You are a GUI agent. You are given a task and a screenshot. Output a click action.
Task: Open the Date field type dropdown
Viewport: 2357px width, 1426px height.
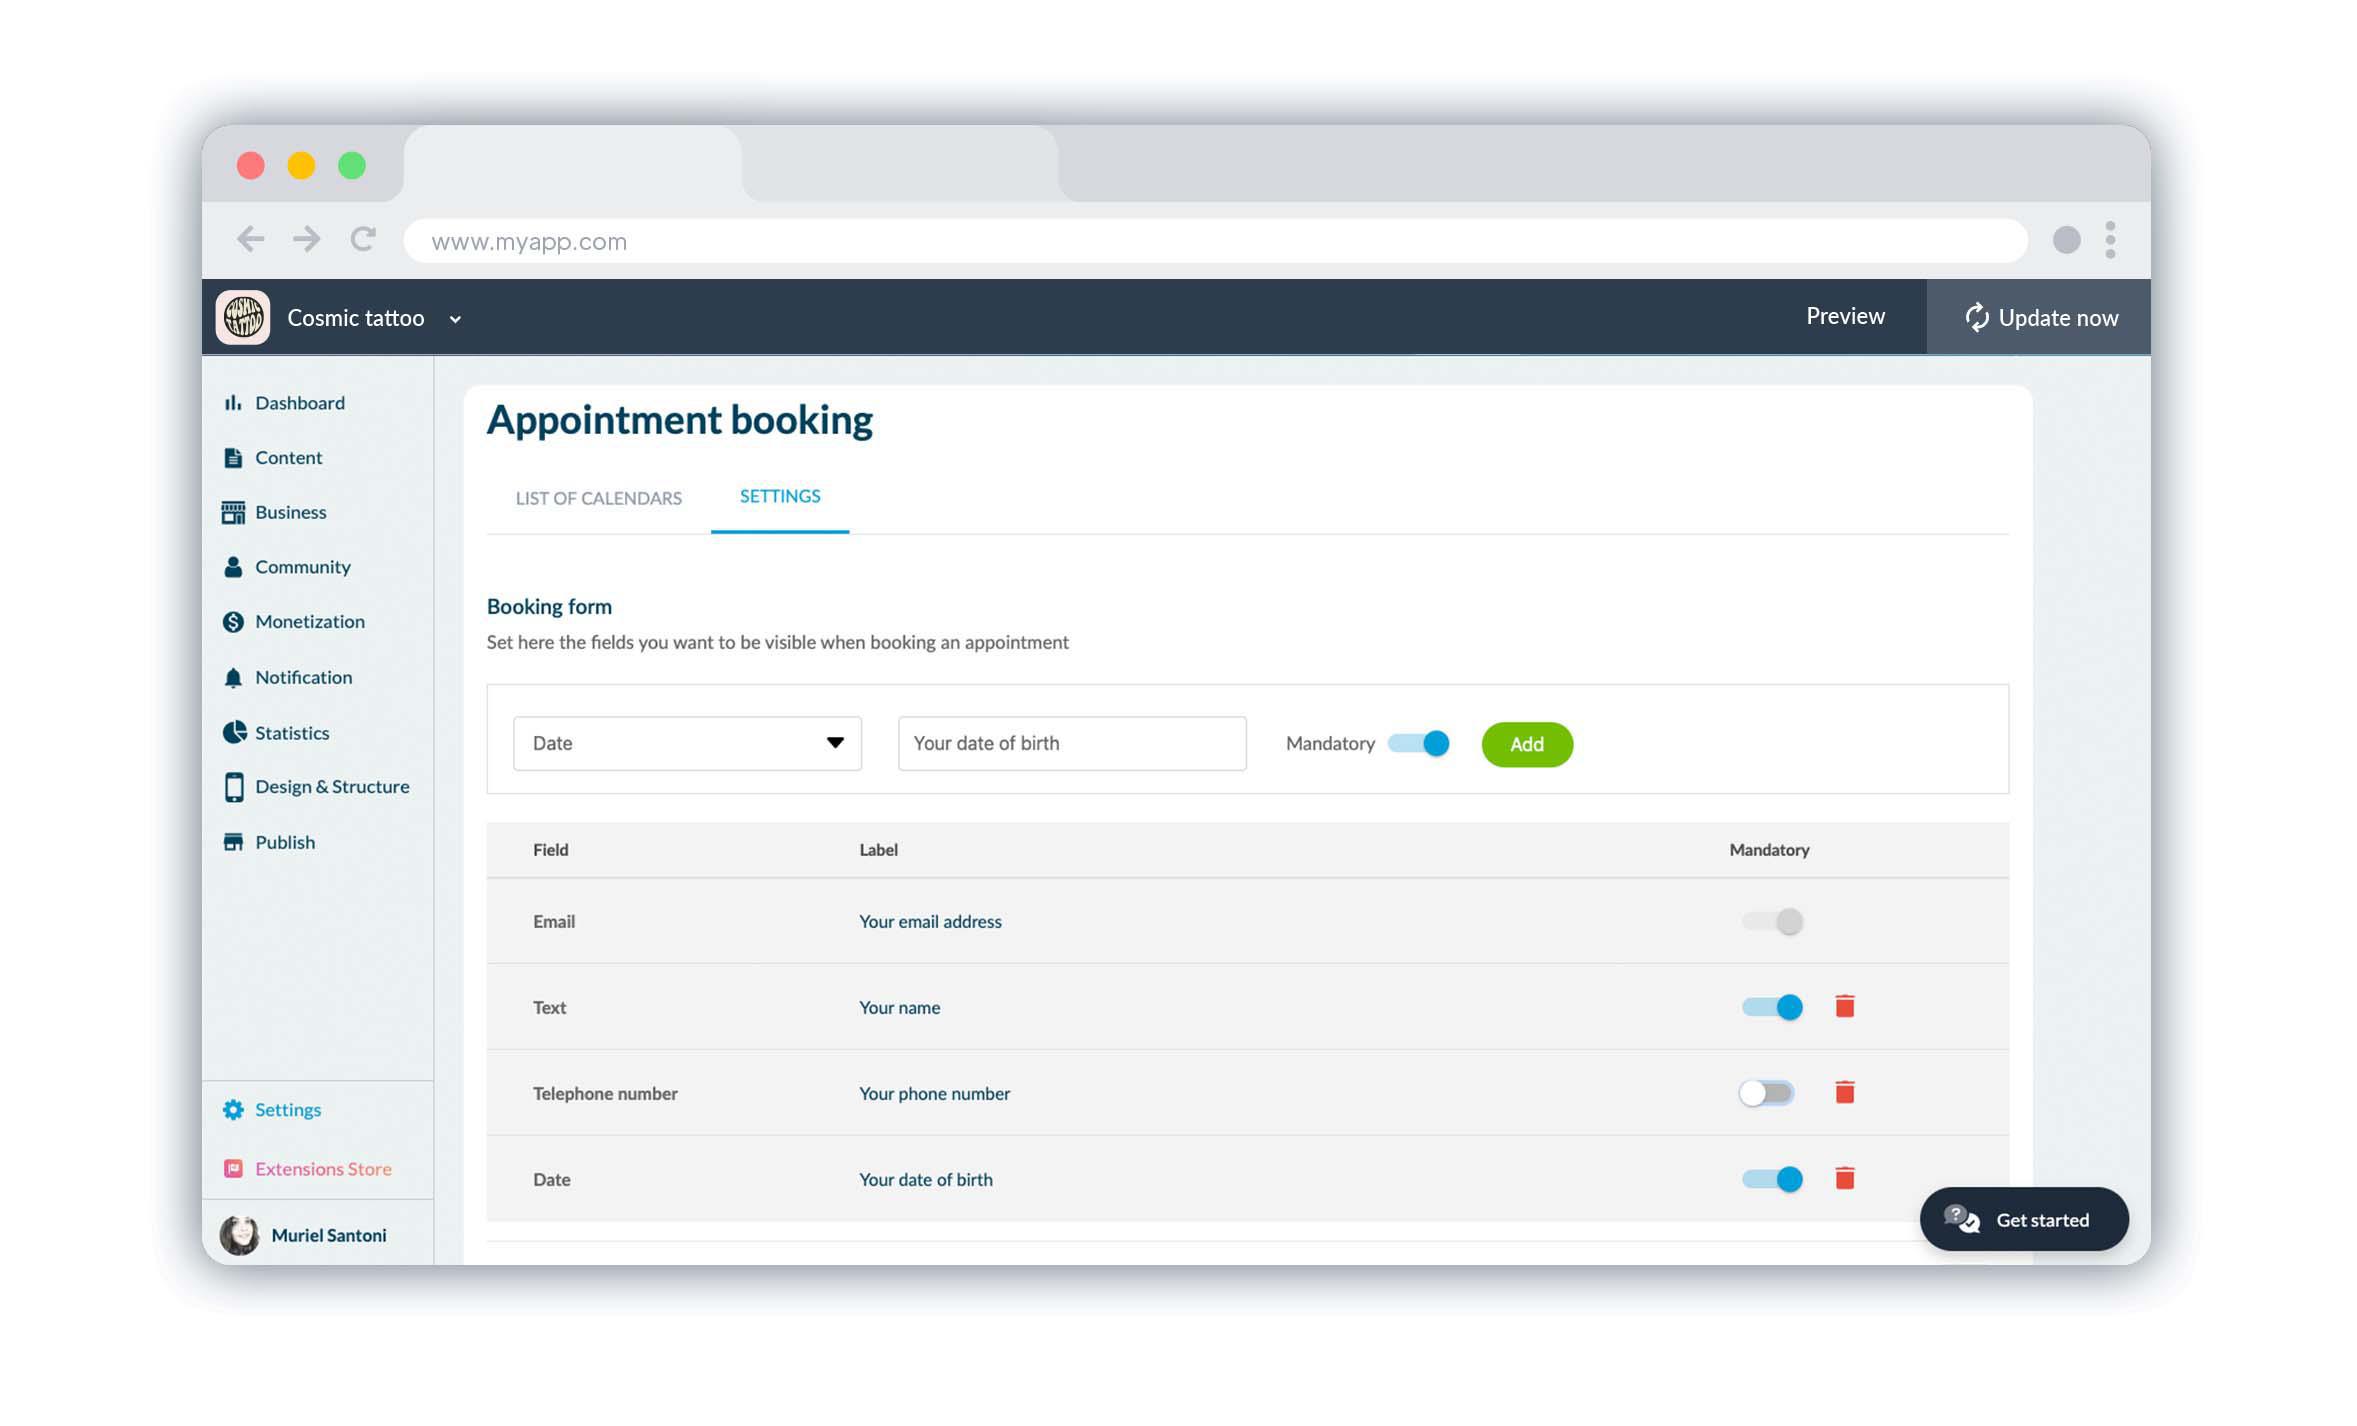687,743
